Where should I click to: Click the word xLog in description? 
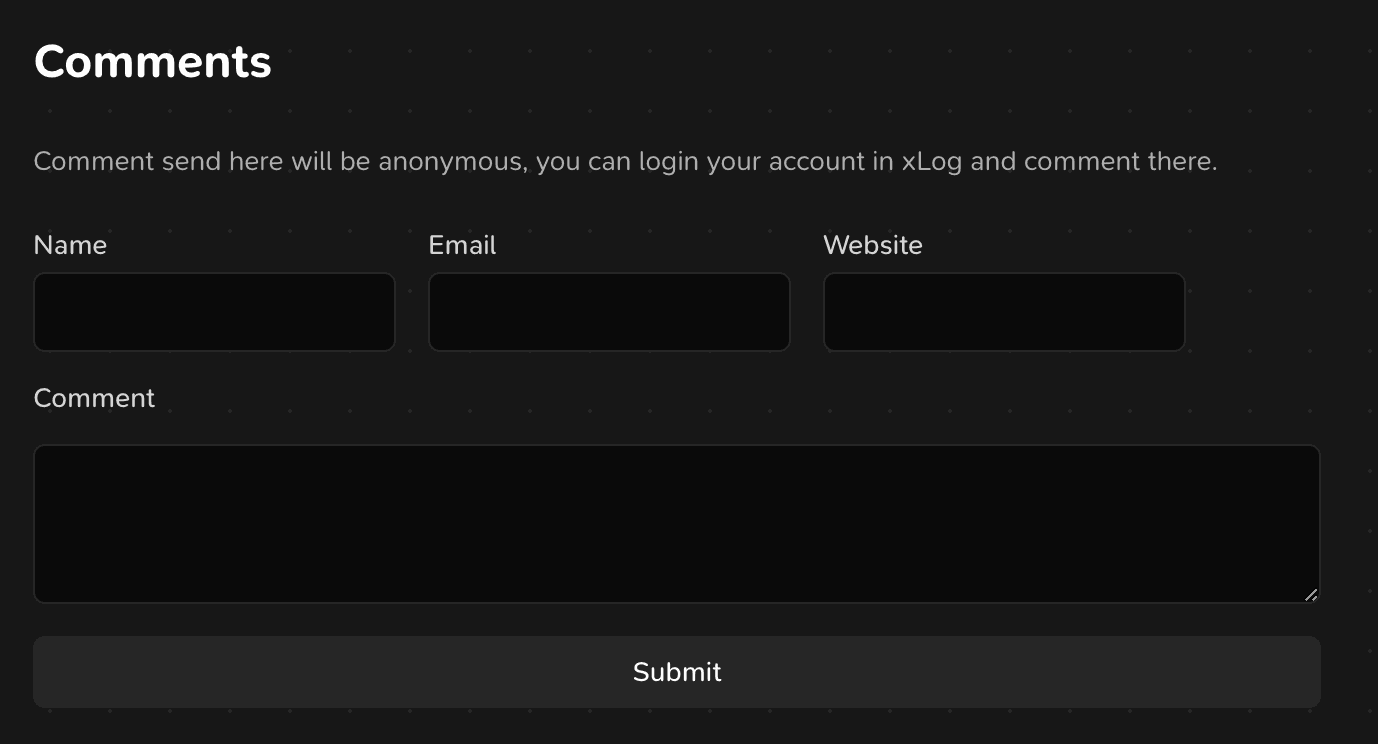point(931,161)
